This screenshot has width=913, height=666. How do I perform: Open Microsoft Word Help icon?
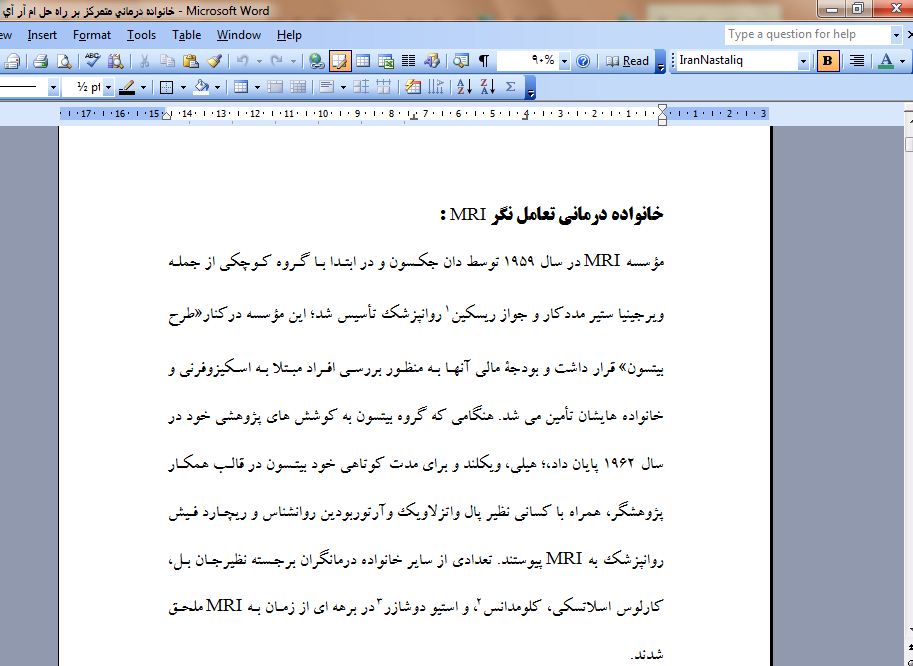coord(583,61)
